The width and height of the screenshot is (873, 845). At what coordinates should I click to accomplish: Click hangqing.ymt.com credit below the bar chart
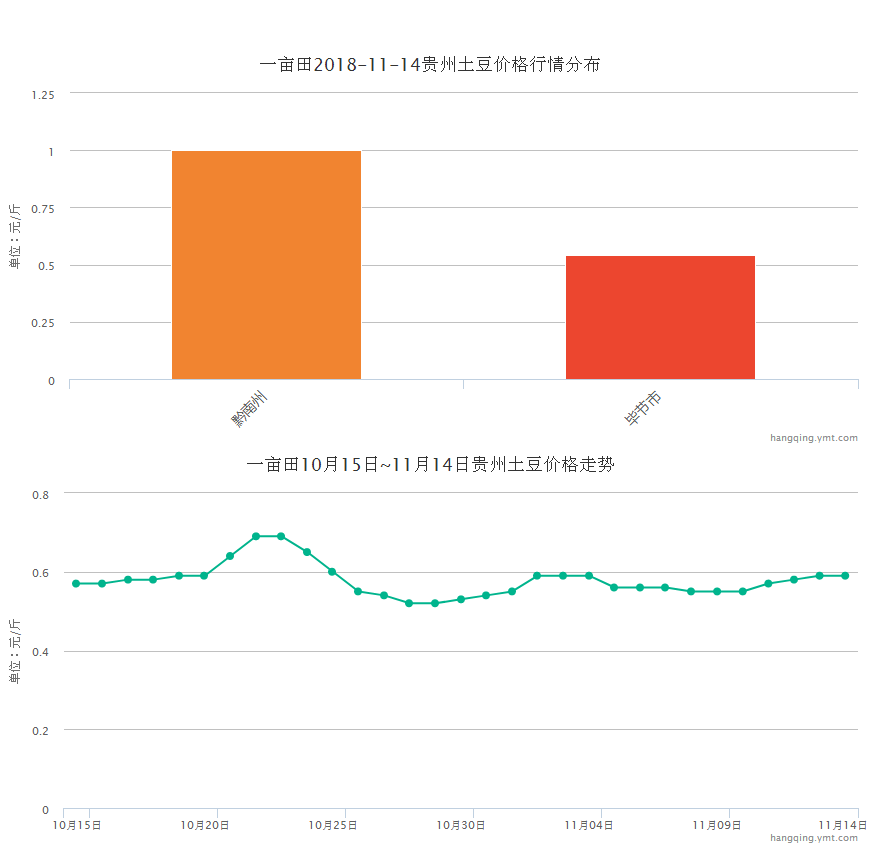coord(813,438)
